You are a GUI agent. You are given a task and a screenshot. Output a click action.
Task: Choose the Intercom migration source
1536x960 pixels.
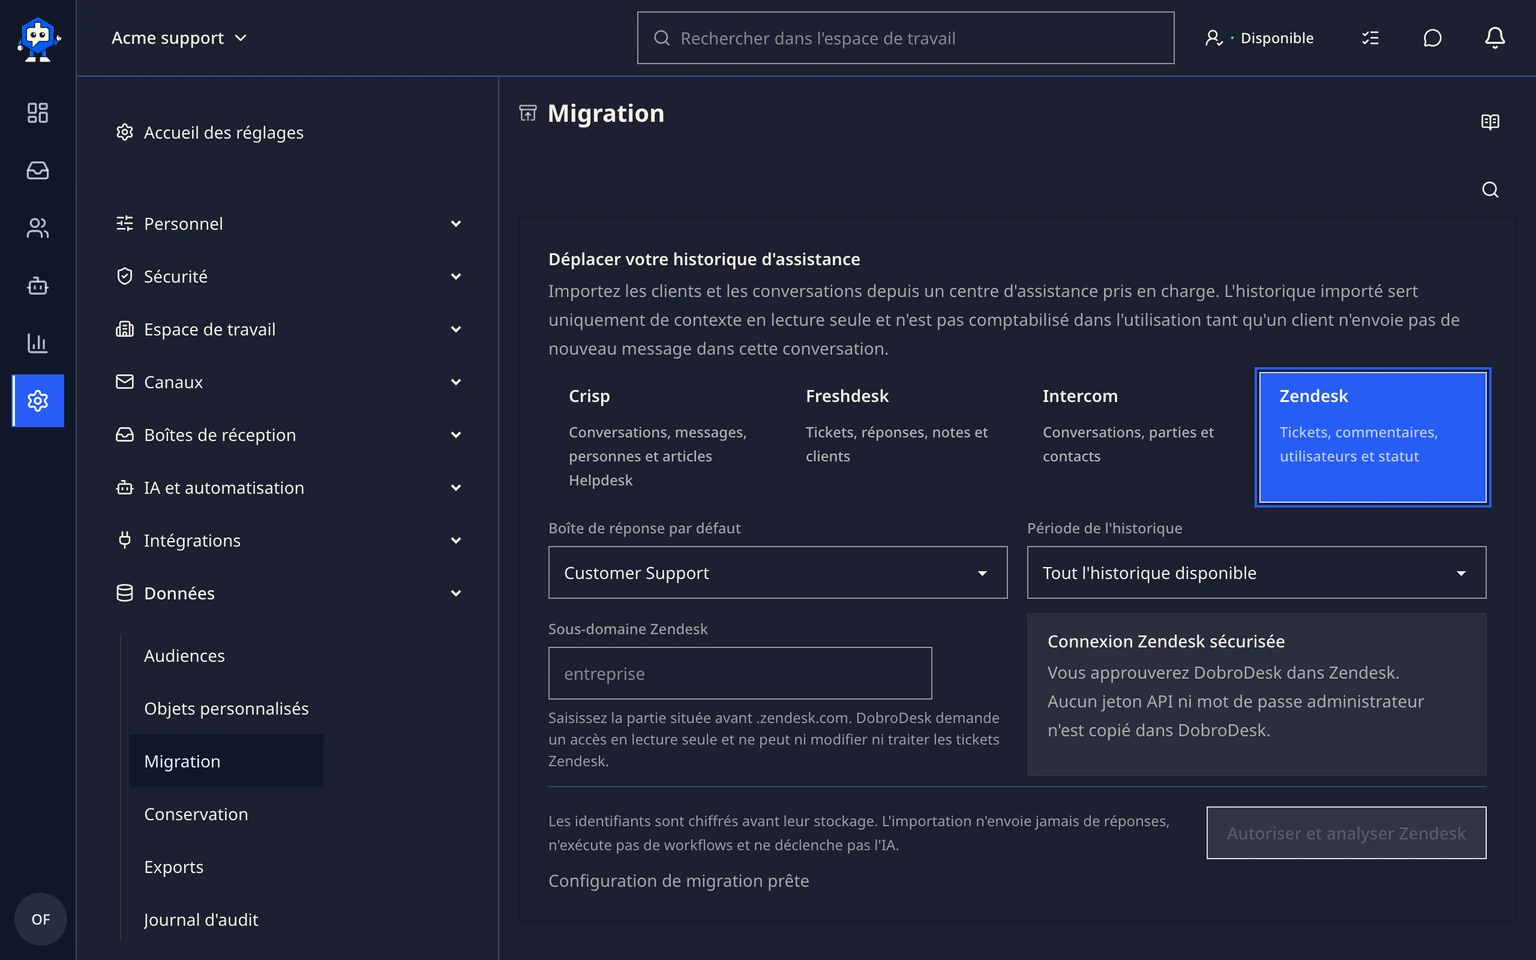coord(1136,438)
